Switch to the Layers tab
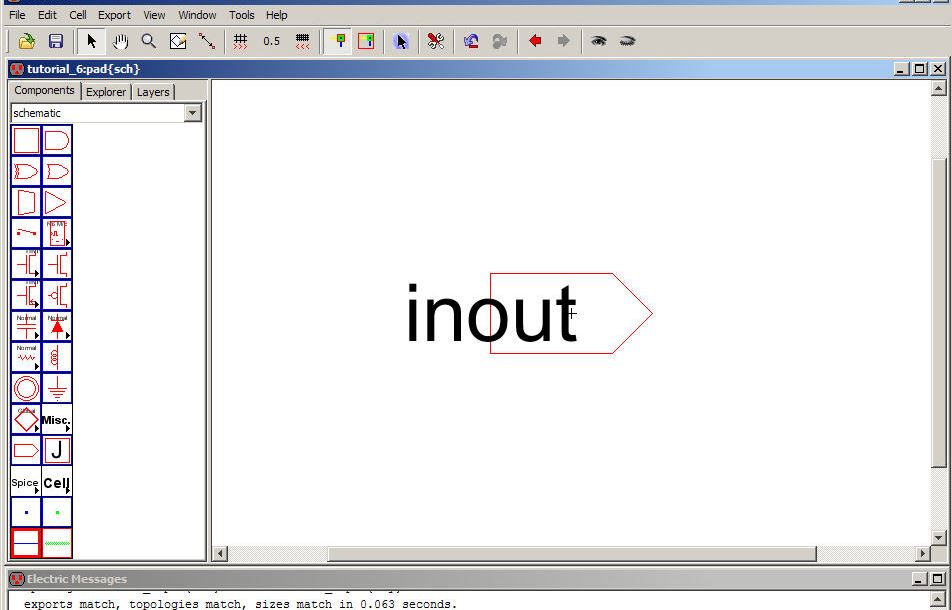The height and width of the screenshot is (610, 952). click(153, 92)
